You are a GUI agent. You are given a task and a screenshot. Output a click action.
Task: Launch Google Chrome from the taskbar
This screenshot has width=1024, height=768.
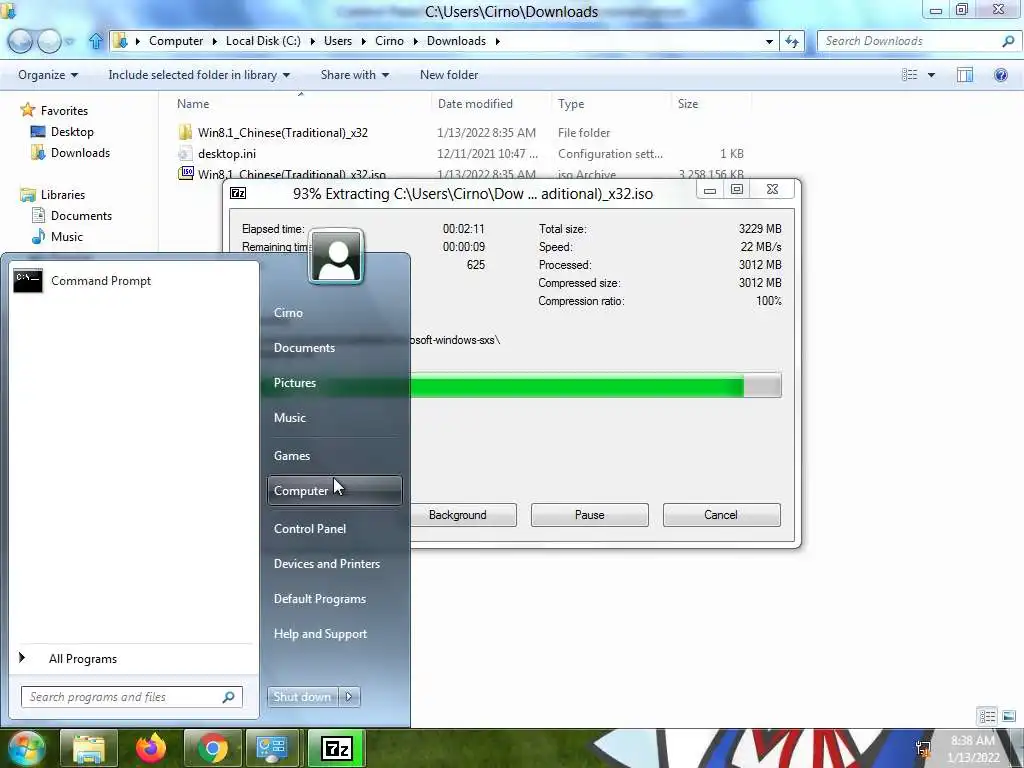click(212, 748)
